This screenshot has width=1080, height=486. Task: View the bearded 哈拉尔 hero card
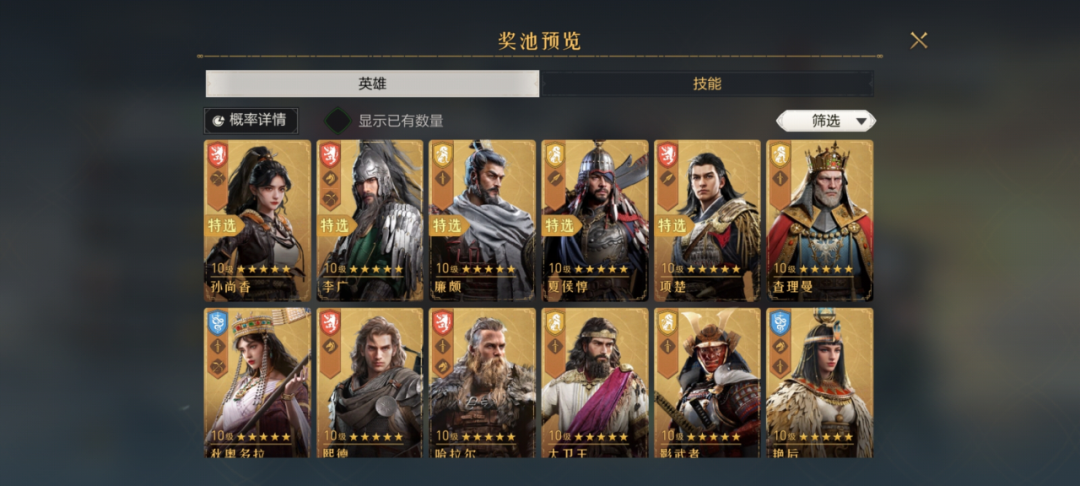coord(482,383)
